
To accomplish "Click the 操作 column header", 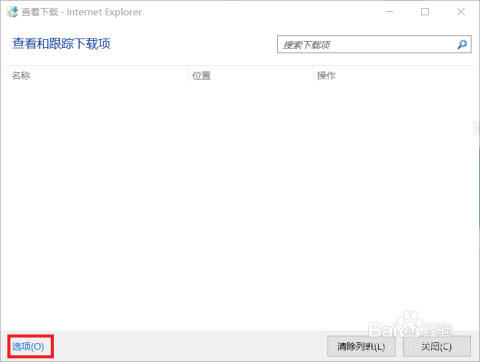I will pos(326,76).
